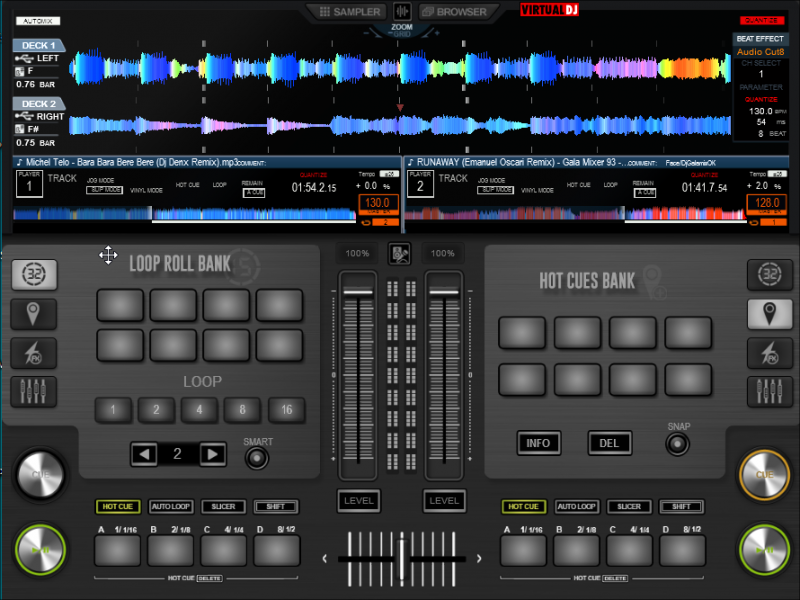Move crossfader left with left arrow
Image resolution: width=800 pixels, height=600 pixels.
point(324,559)
